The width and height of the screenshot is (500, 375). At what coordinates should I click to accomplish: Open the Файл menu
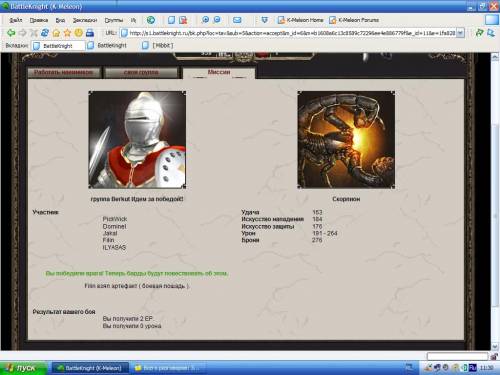(x=15, y=20)
